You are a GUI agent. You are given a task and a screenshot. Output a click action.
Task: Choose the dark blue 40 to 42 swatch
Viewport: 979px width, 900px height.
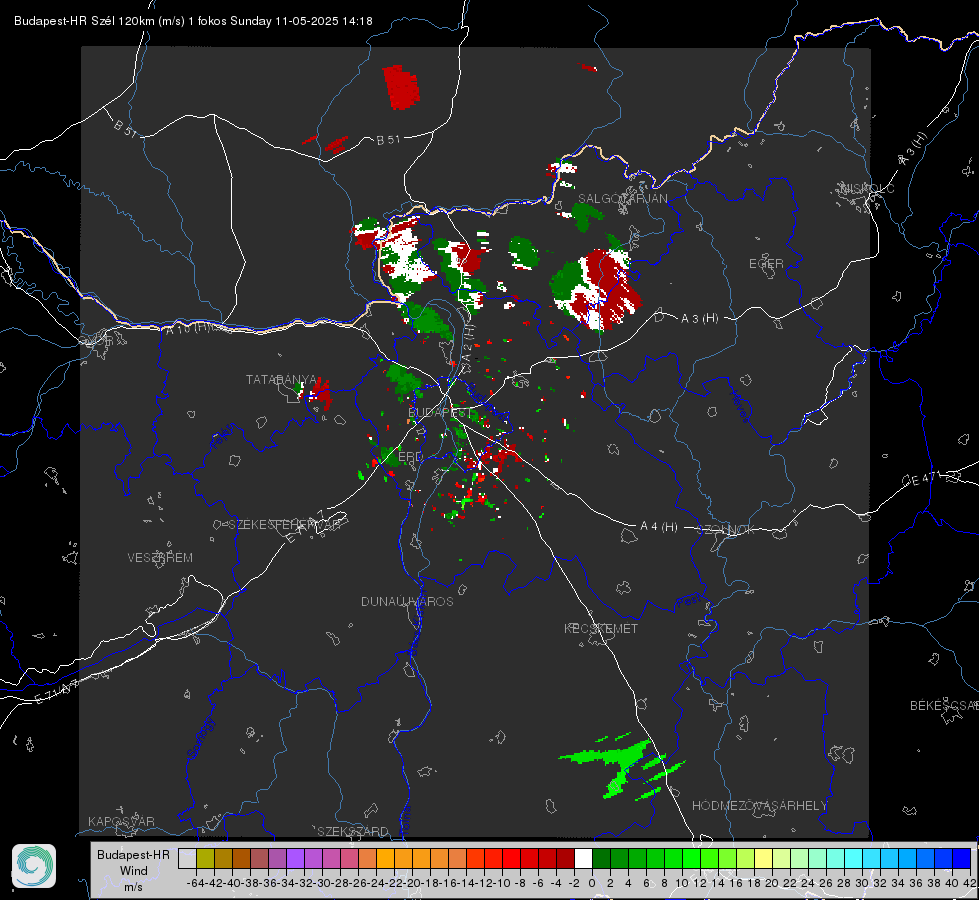[x=962, y=859]
